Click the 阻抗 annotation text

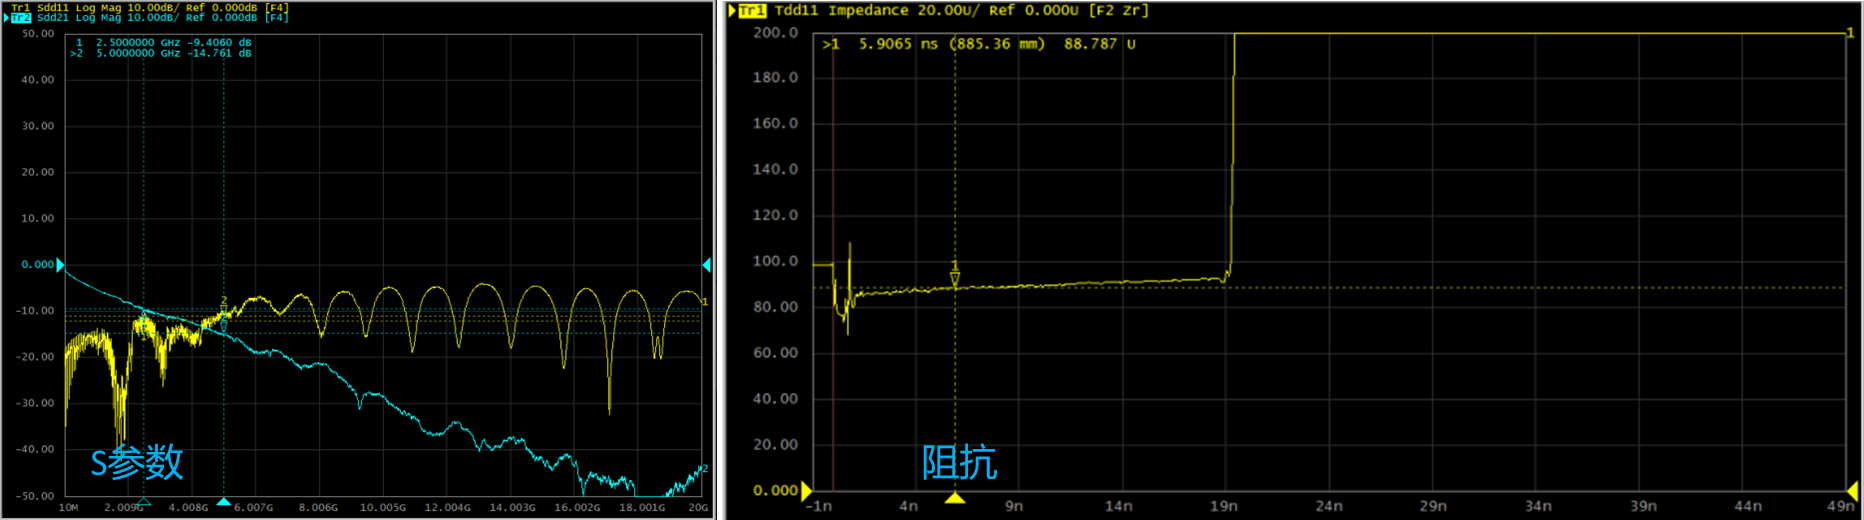[x=959, y=462]
